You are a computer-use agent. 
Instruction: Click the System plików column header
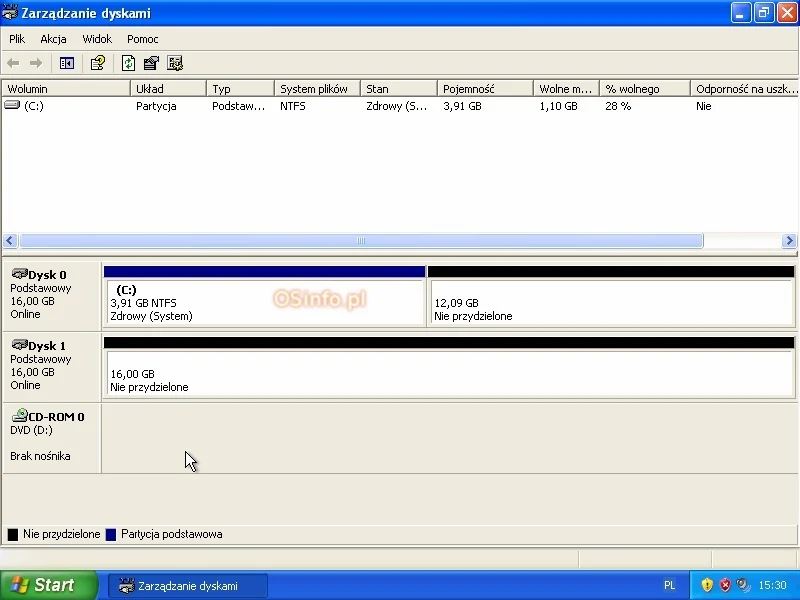pos(316,89)
